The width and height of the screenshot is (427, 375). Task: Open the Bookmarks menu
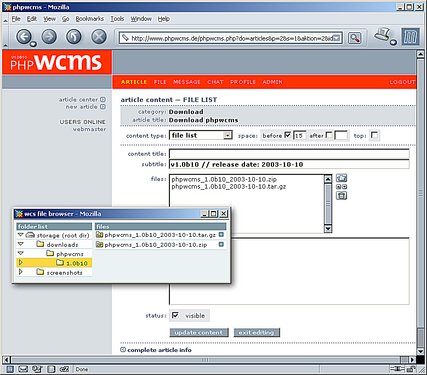pos(90,19)
